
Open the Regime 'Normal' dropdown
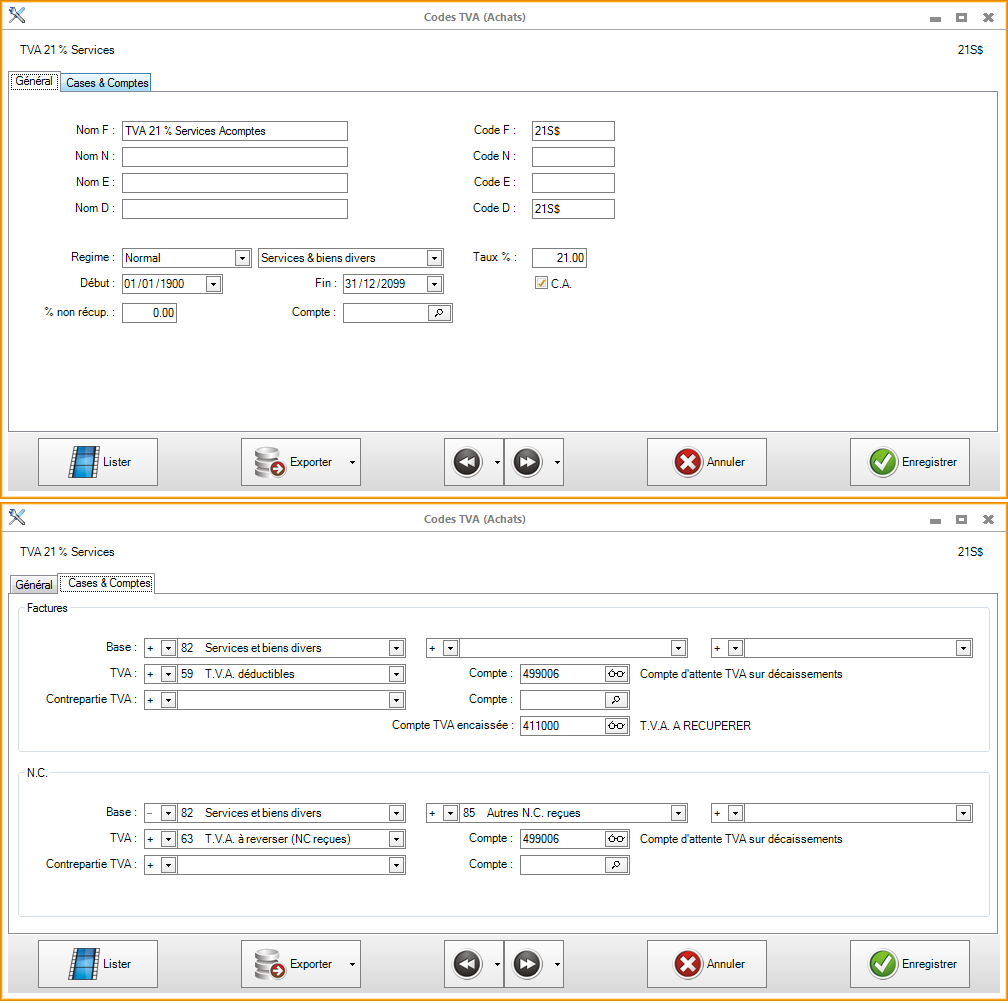(242, 258)
